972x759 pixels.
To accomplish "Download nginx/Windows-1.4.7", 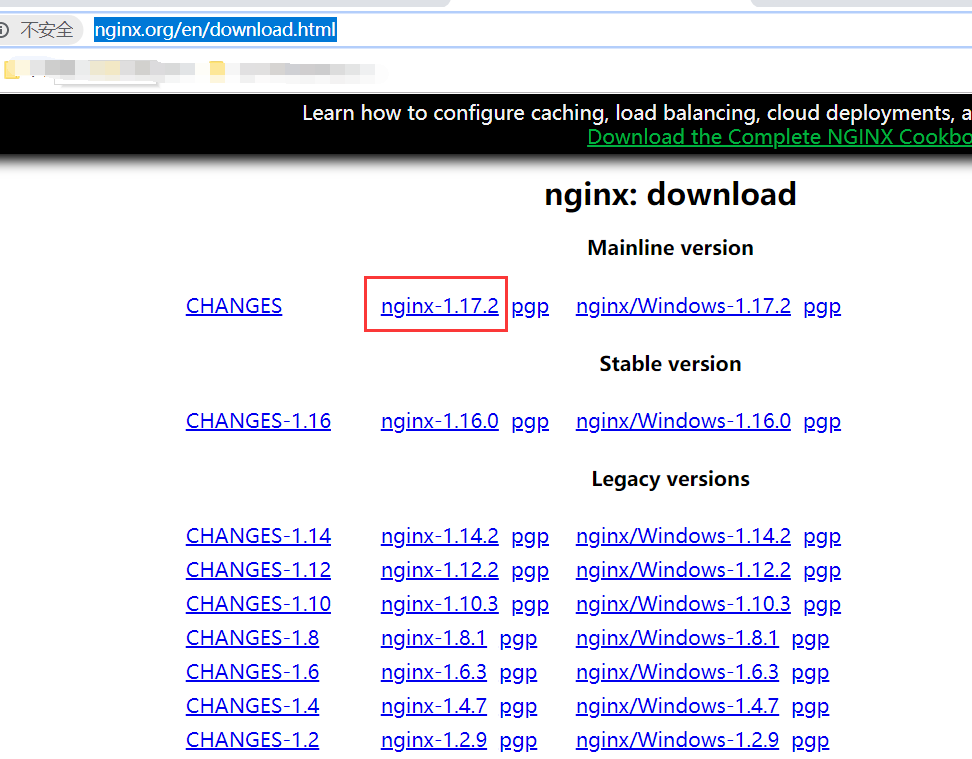I will coord(677,707).
